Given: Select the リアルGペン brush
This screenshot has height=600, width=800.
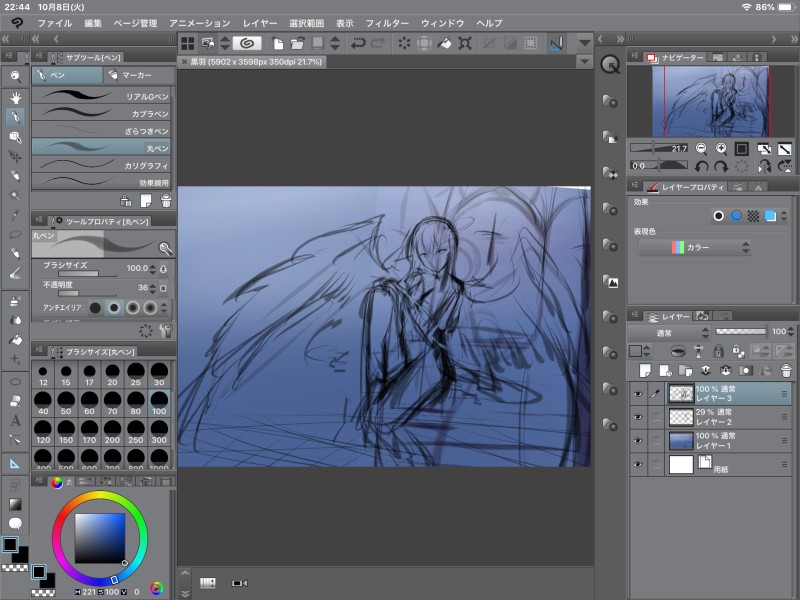Looking at the screenshot, I should 101,96.
